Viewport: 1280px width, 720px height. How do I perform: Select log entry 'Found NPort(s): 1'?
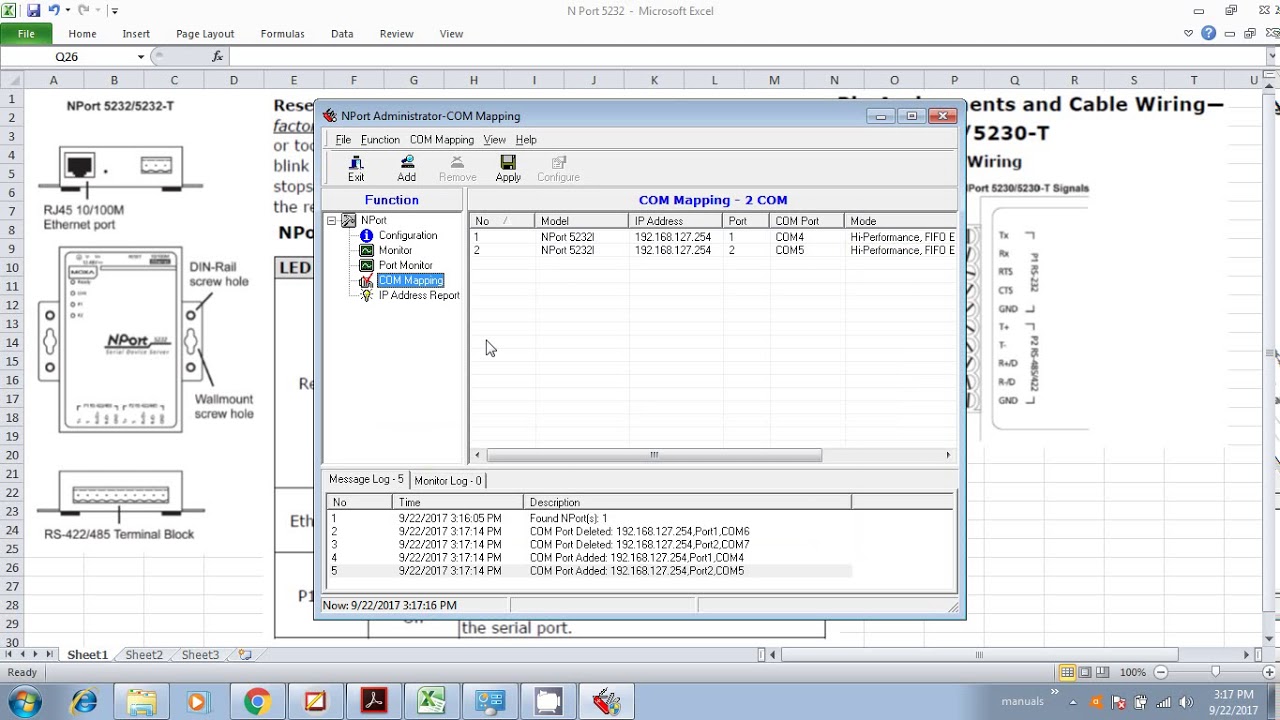[590, 518]
